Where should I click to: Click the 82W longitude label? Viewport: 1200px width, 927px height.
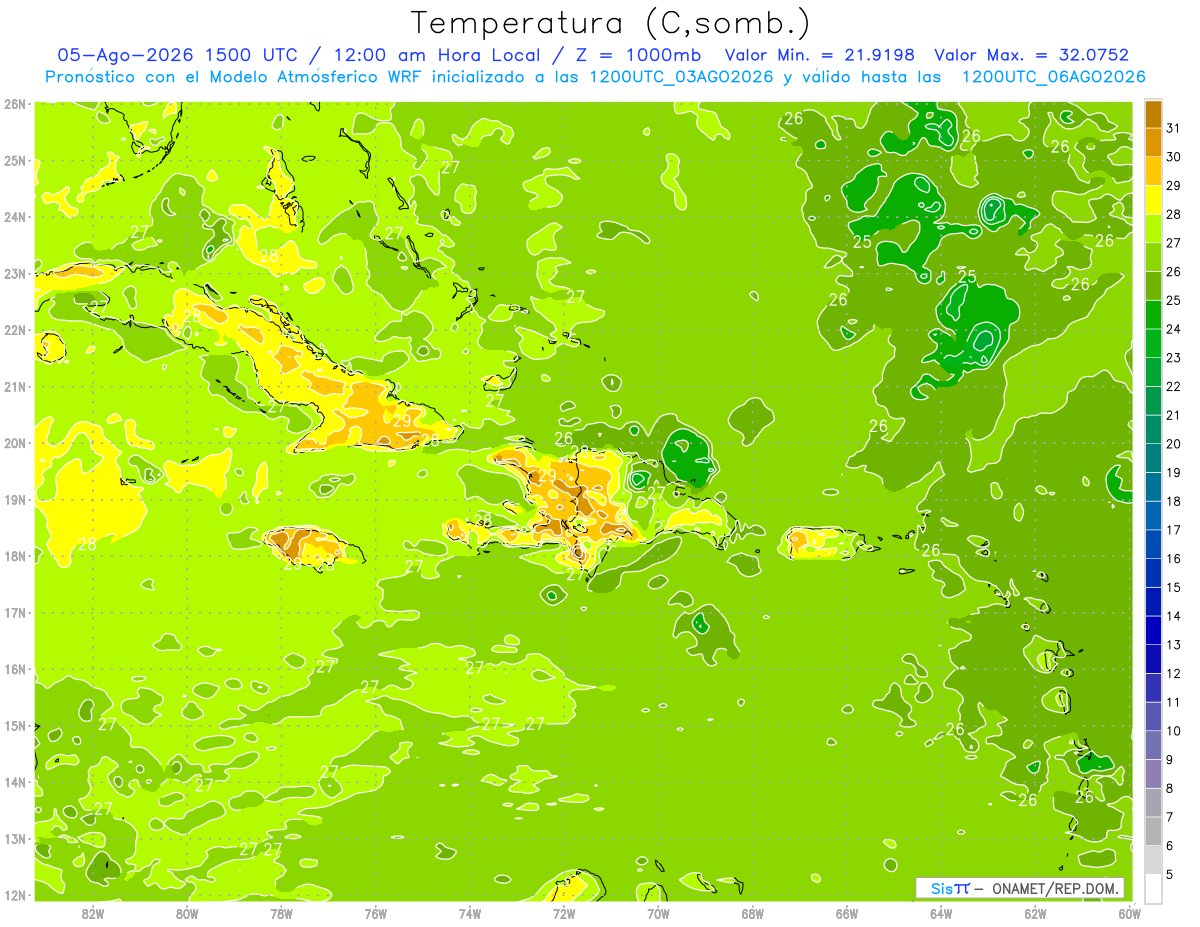tap(92, 914)
